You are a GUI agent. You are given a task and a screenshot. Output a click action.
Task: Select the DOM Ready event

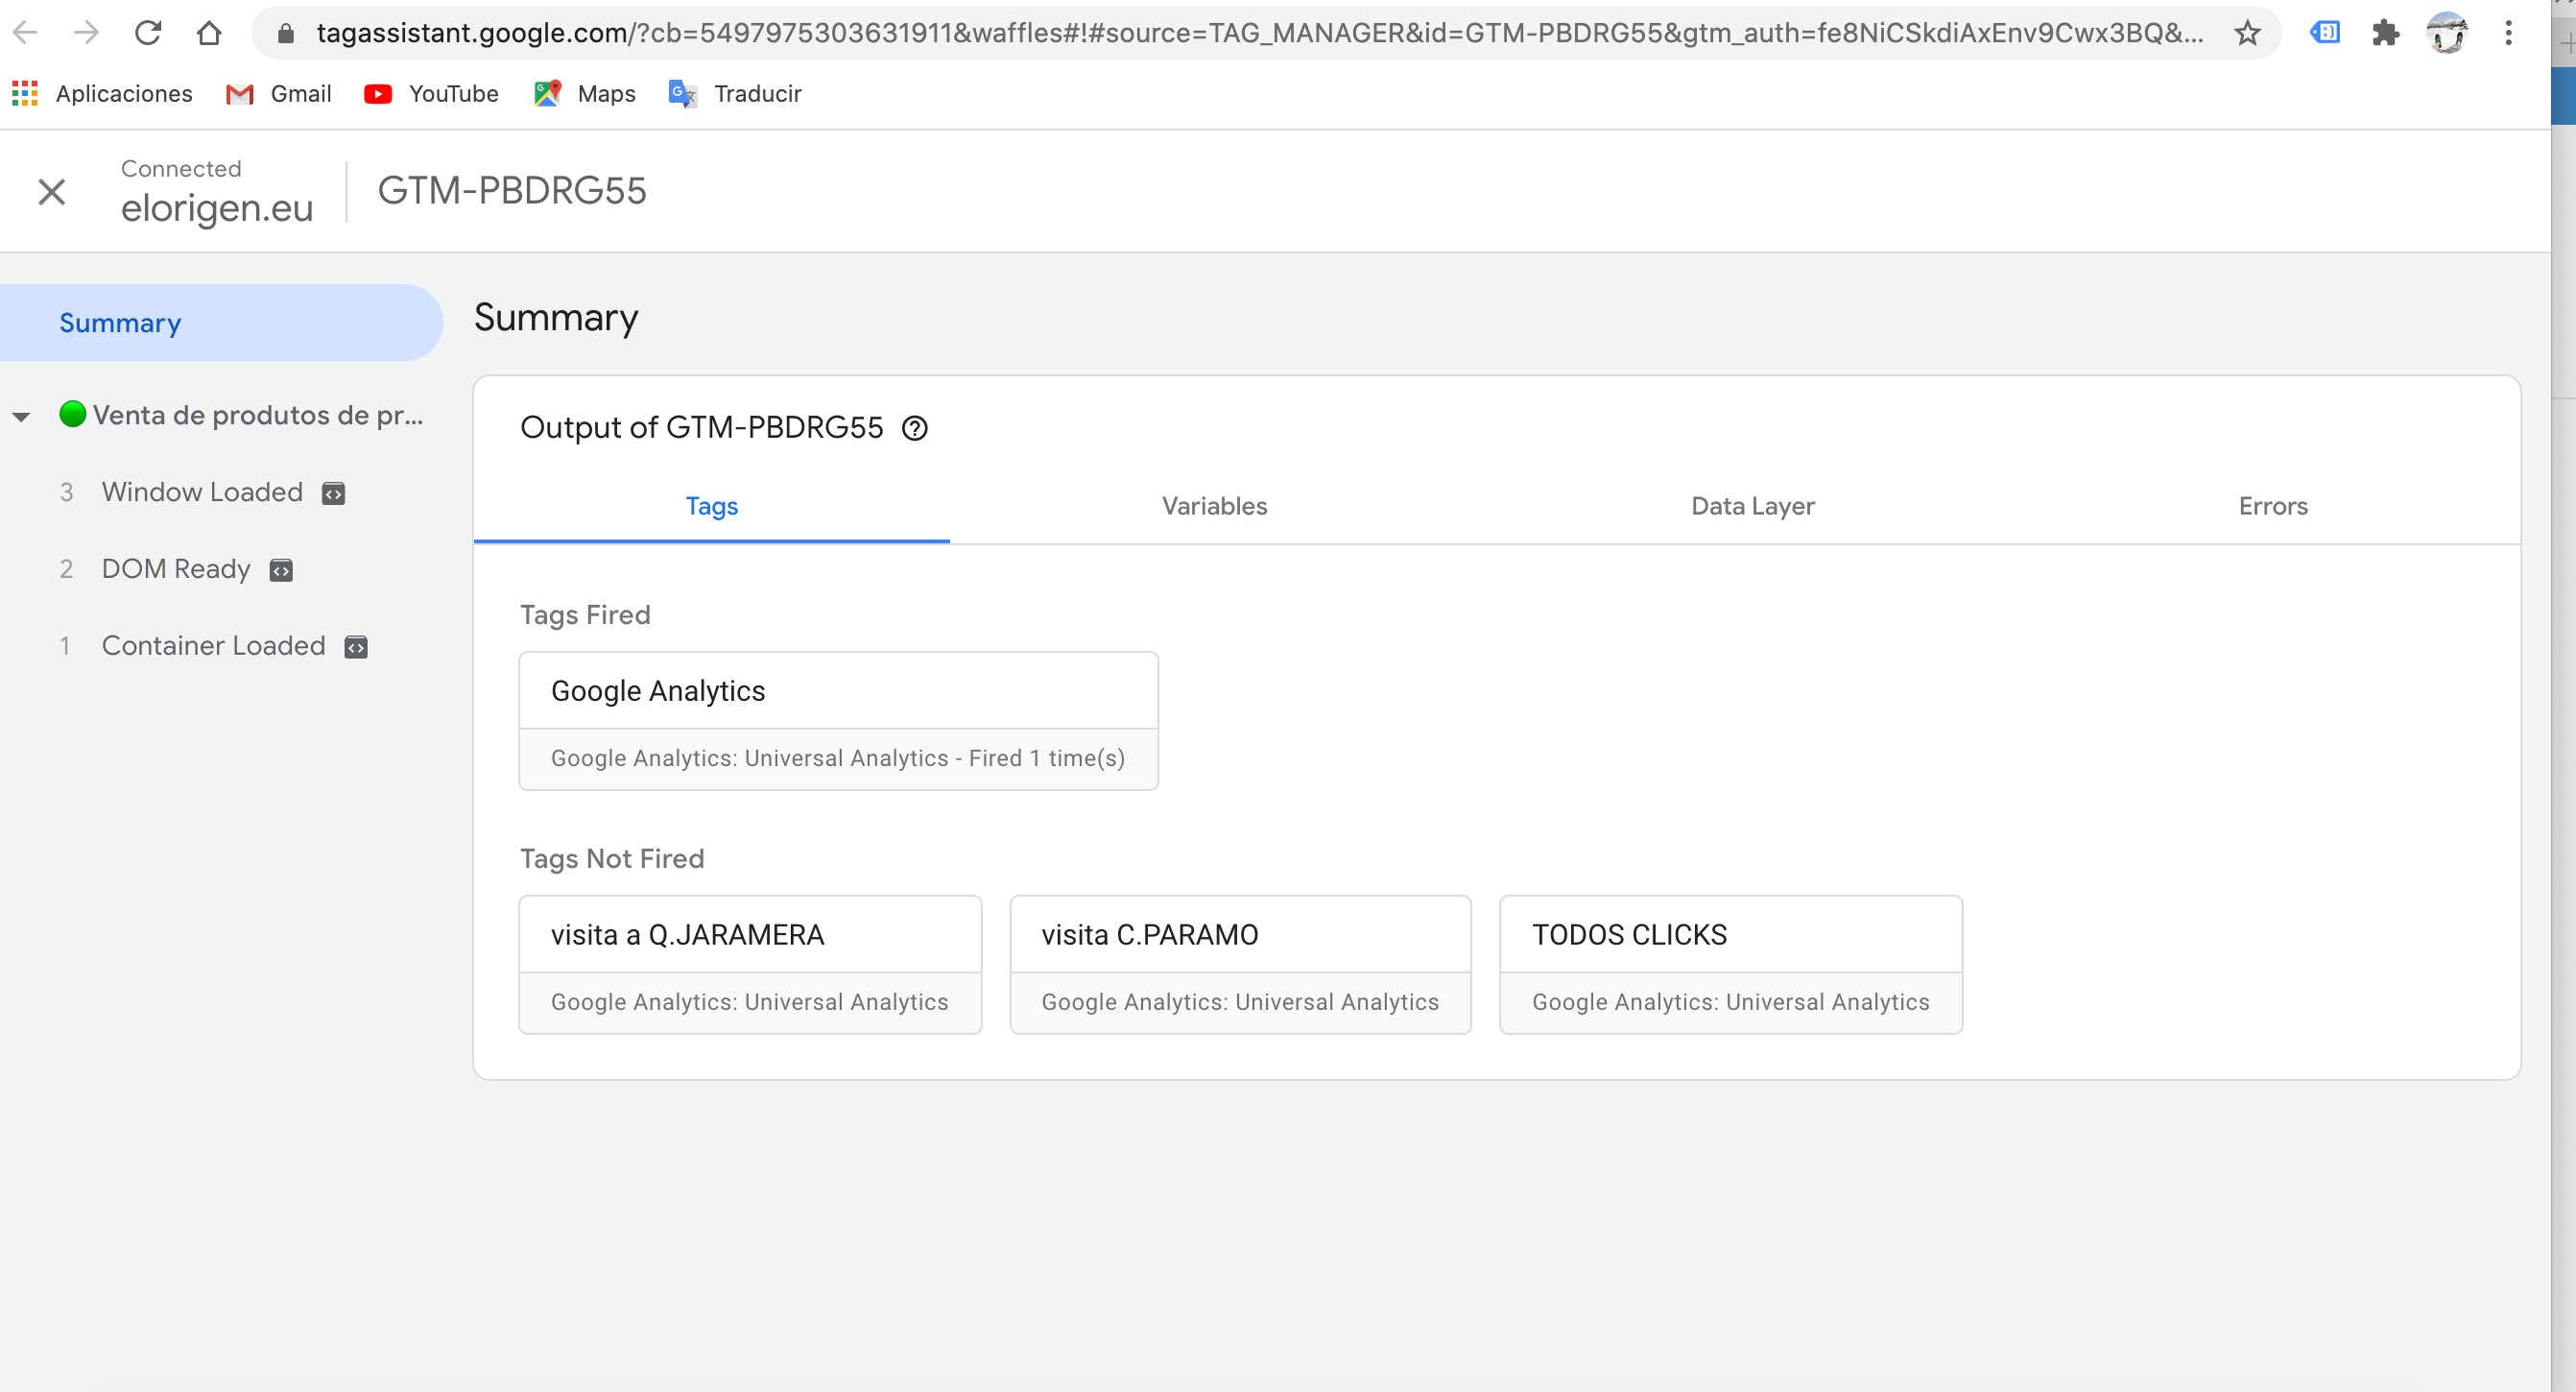point(176,569)
